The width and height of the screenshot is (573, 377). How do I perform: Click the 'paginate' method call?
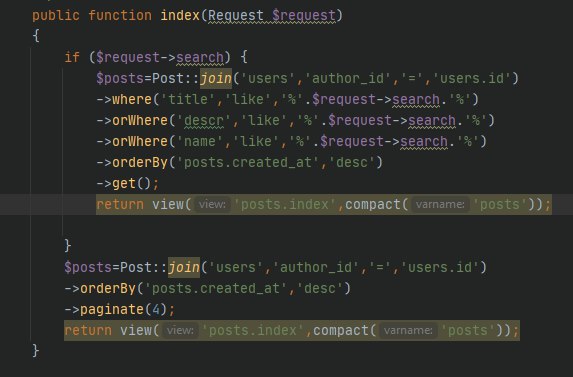[x=112, y=309]
